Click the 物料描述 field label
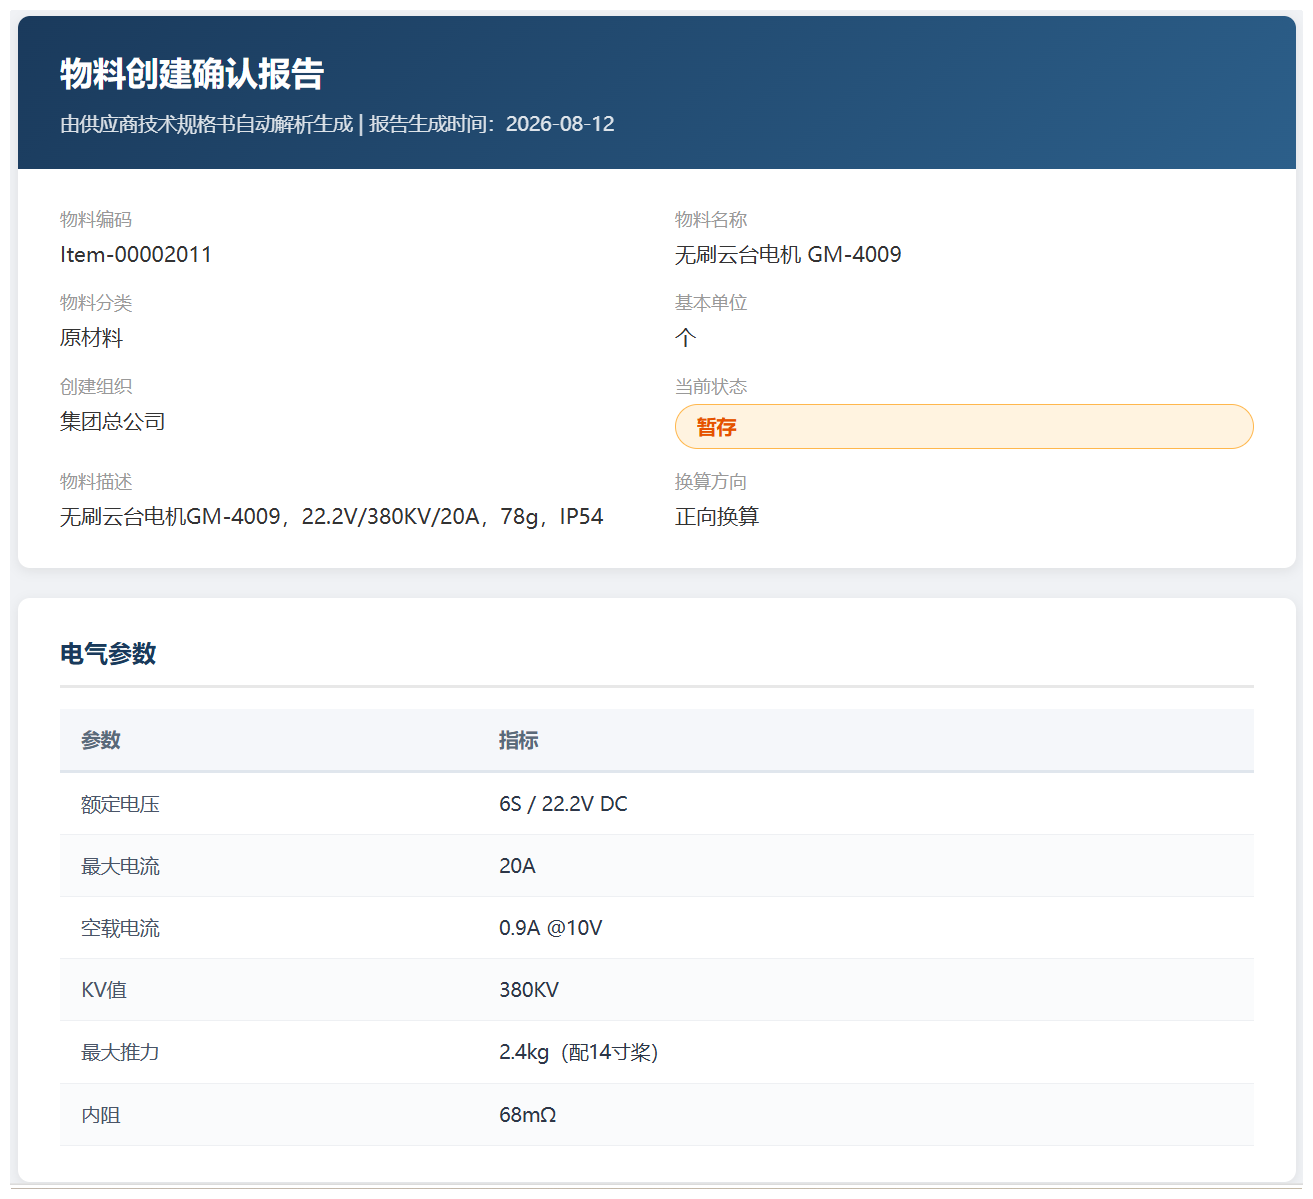 coord(96,482)
